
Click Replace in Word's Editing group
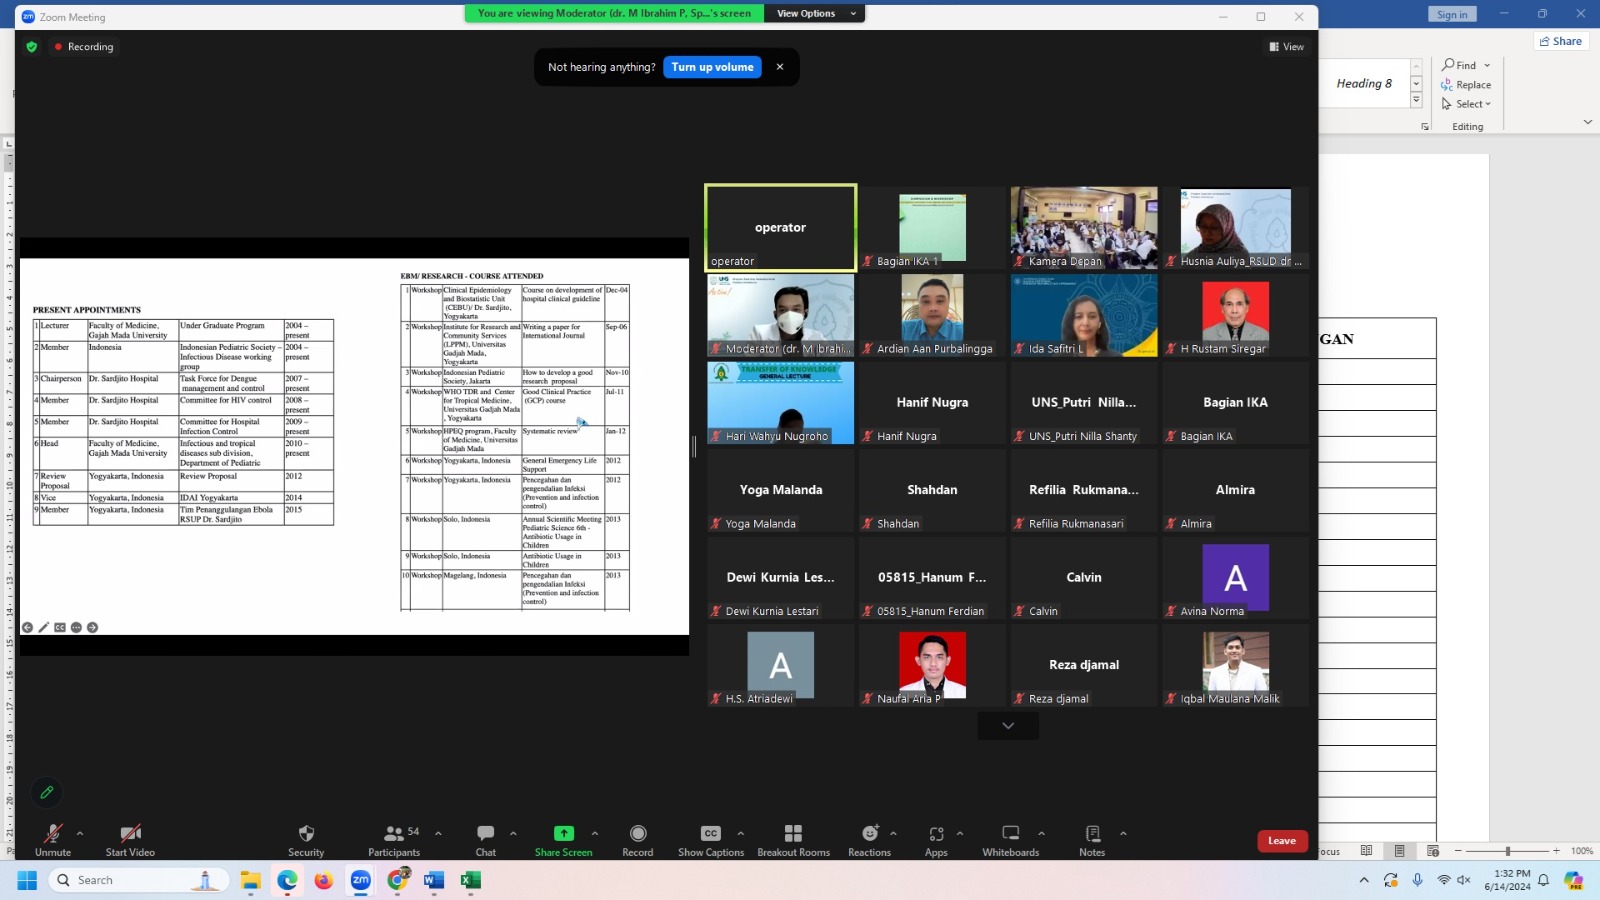coord(1466,85)
